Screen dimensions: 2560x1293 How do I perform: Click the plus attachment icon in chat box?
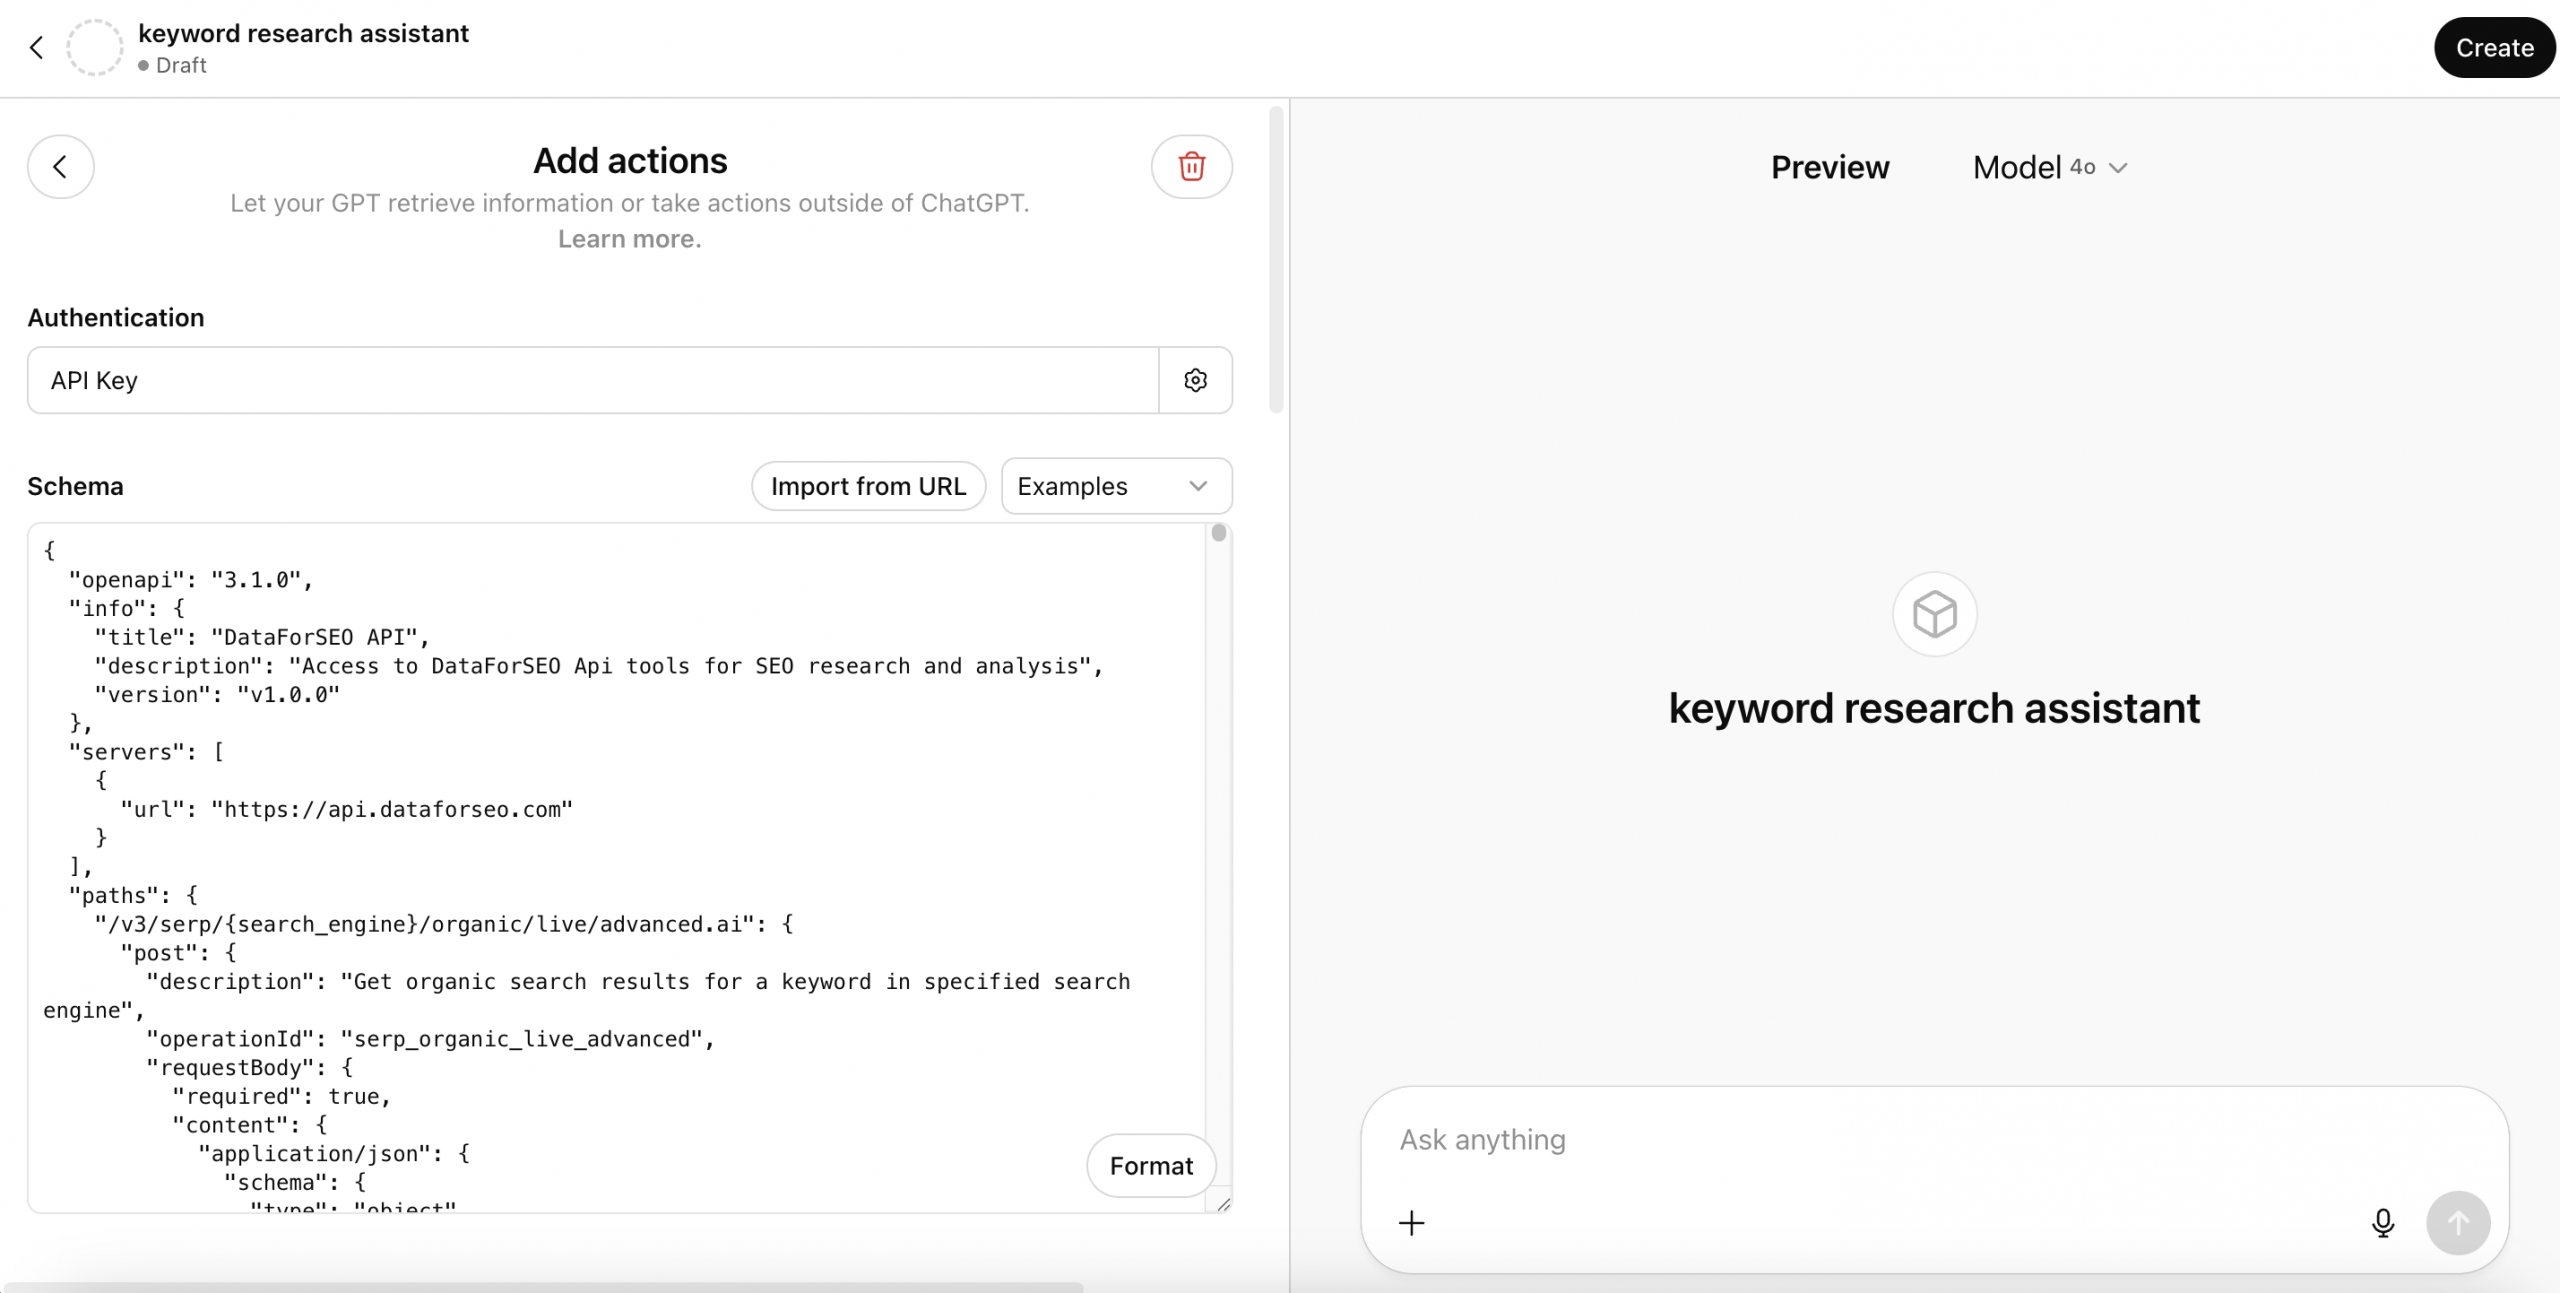(1411, 1222)
